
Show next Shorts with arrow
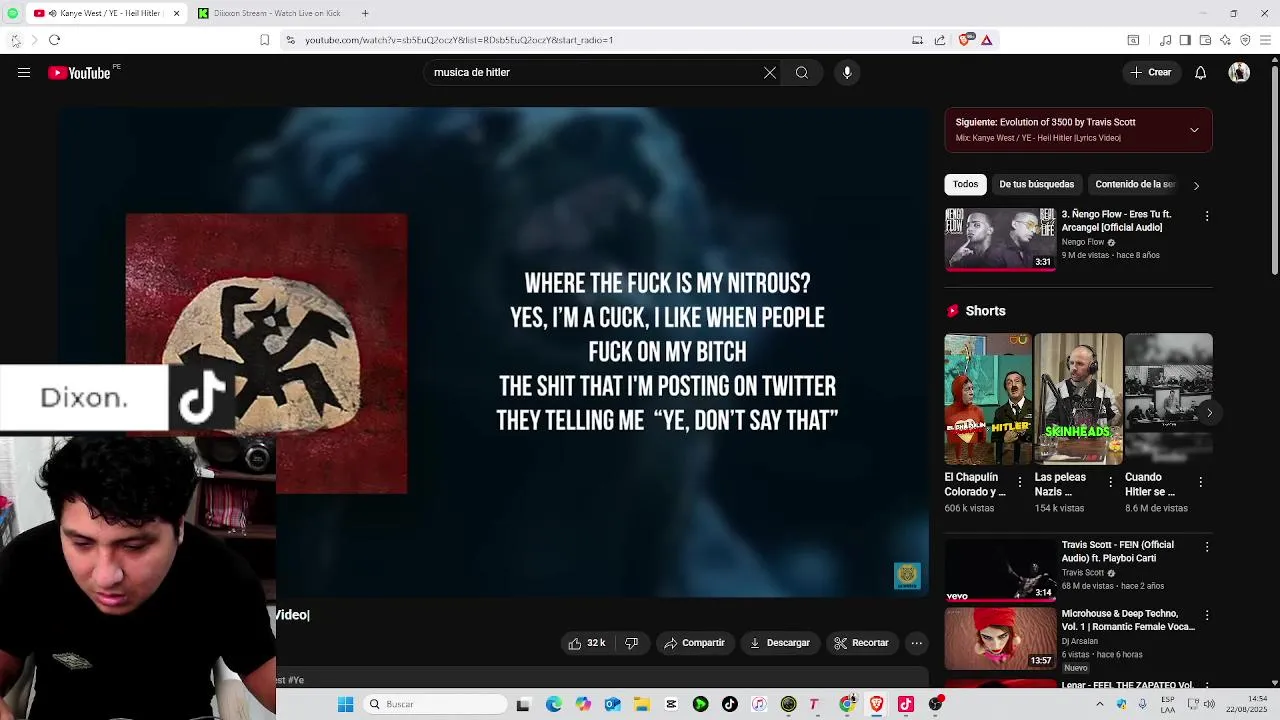pos(1209,412)
